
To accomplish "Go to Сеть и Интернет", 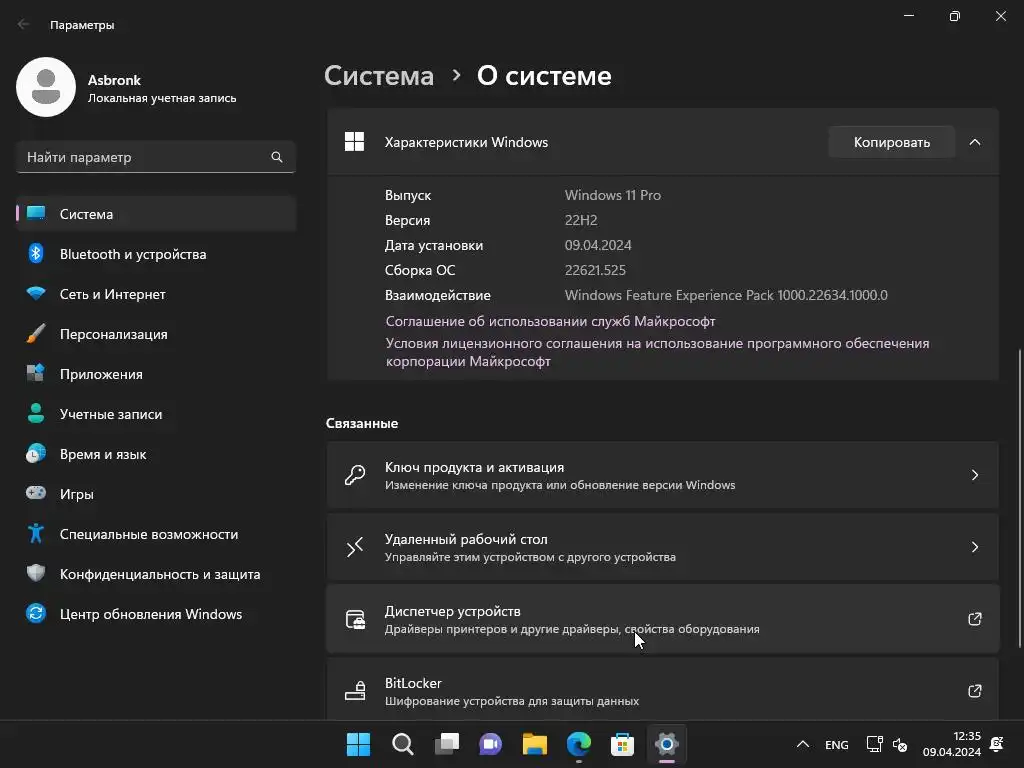I will (x=156, y=294).
